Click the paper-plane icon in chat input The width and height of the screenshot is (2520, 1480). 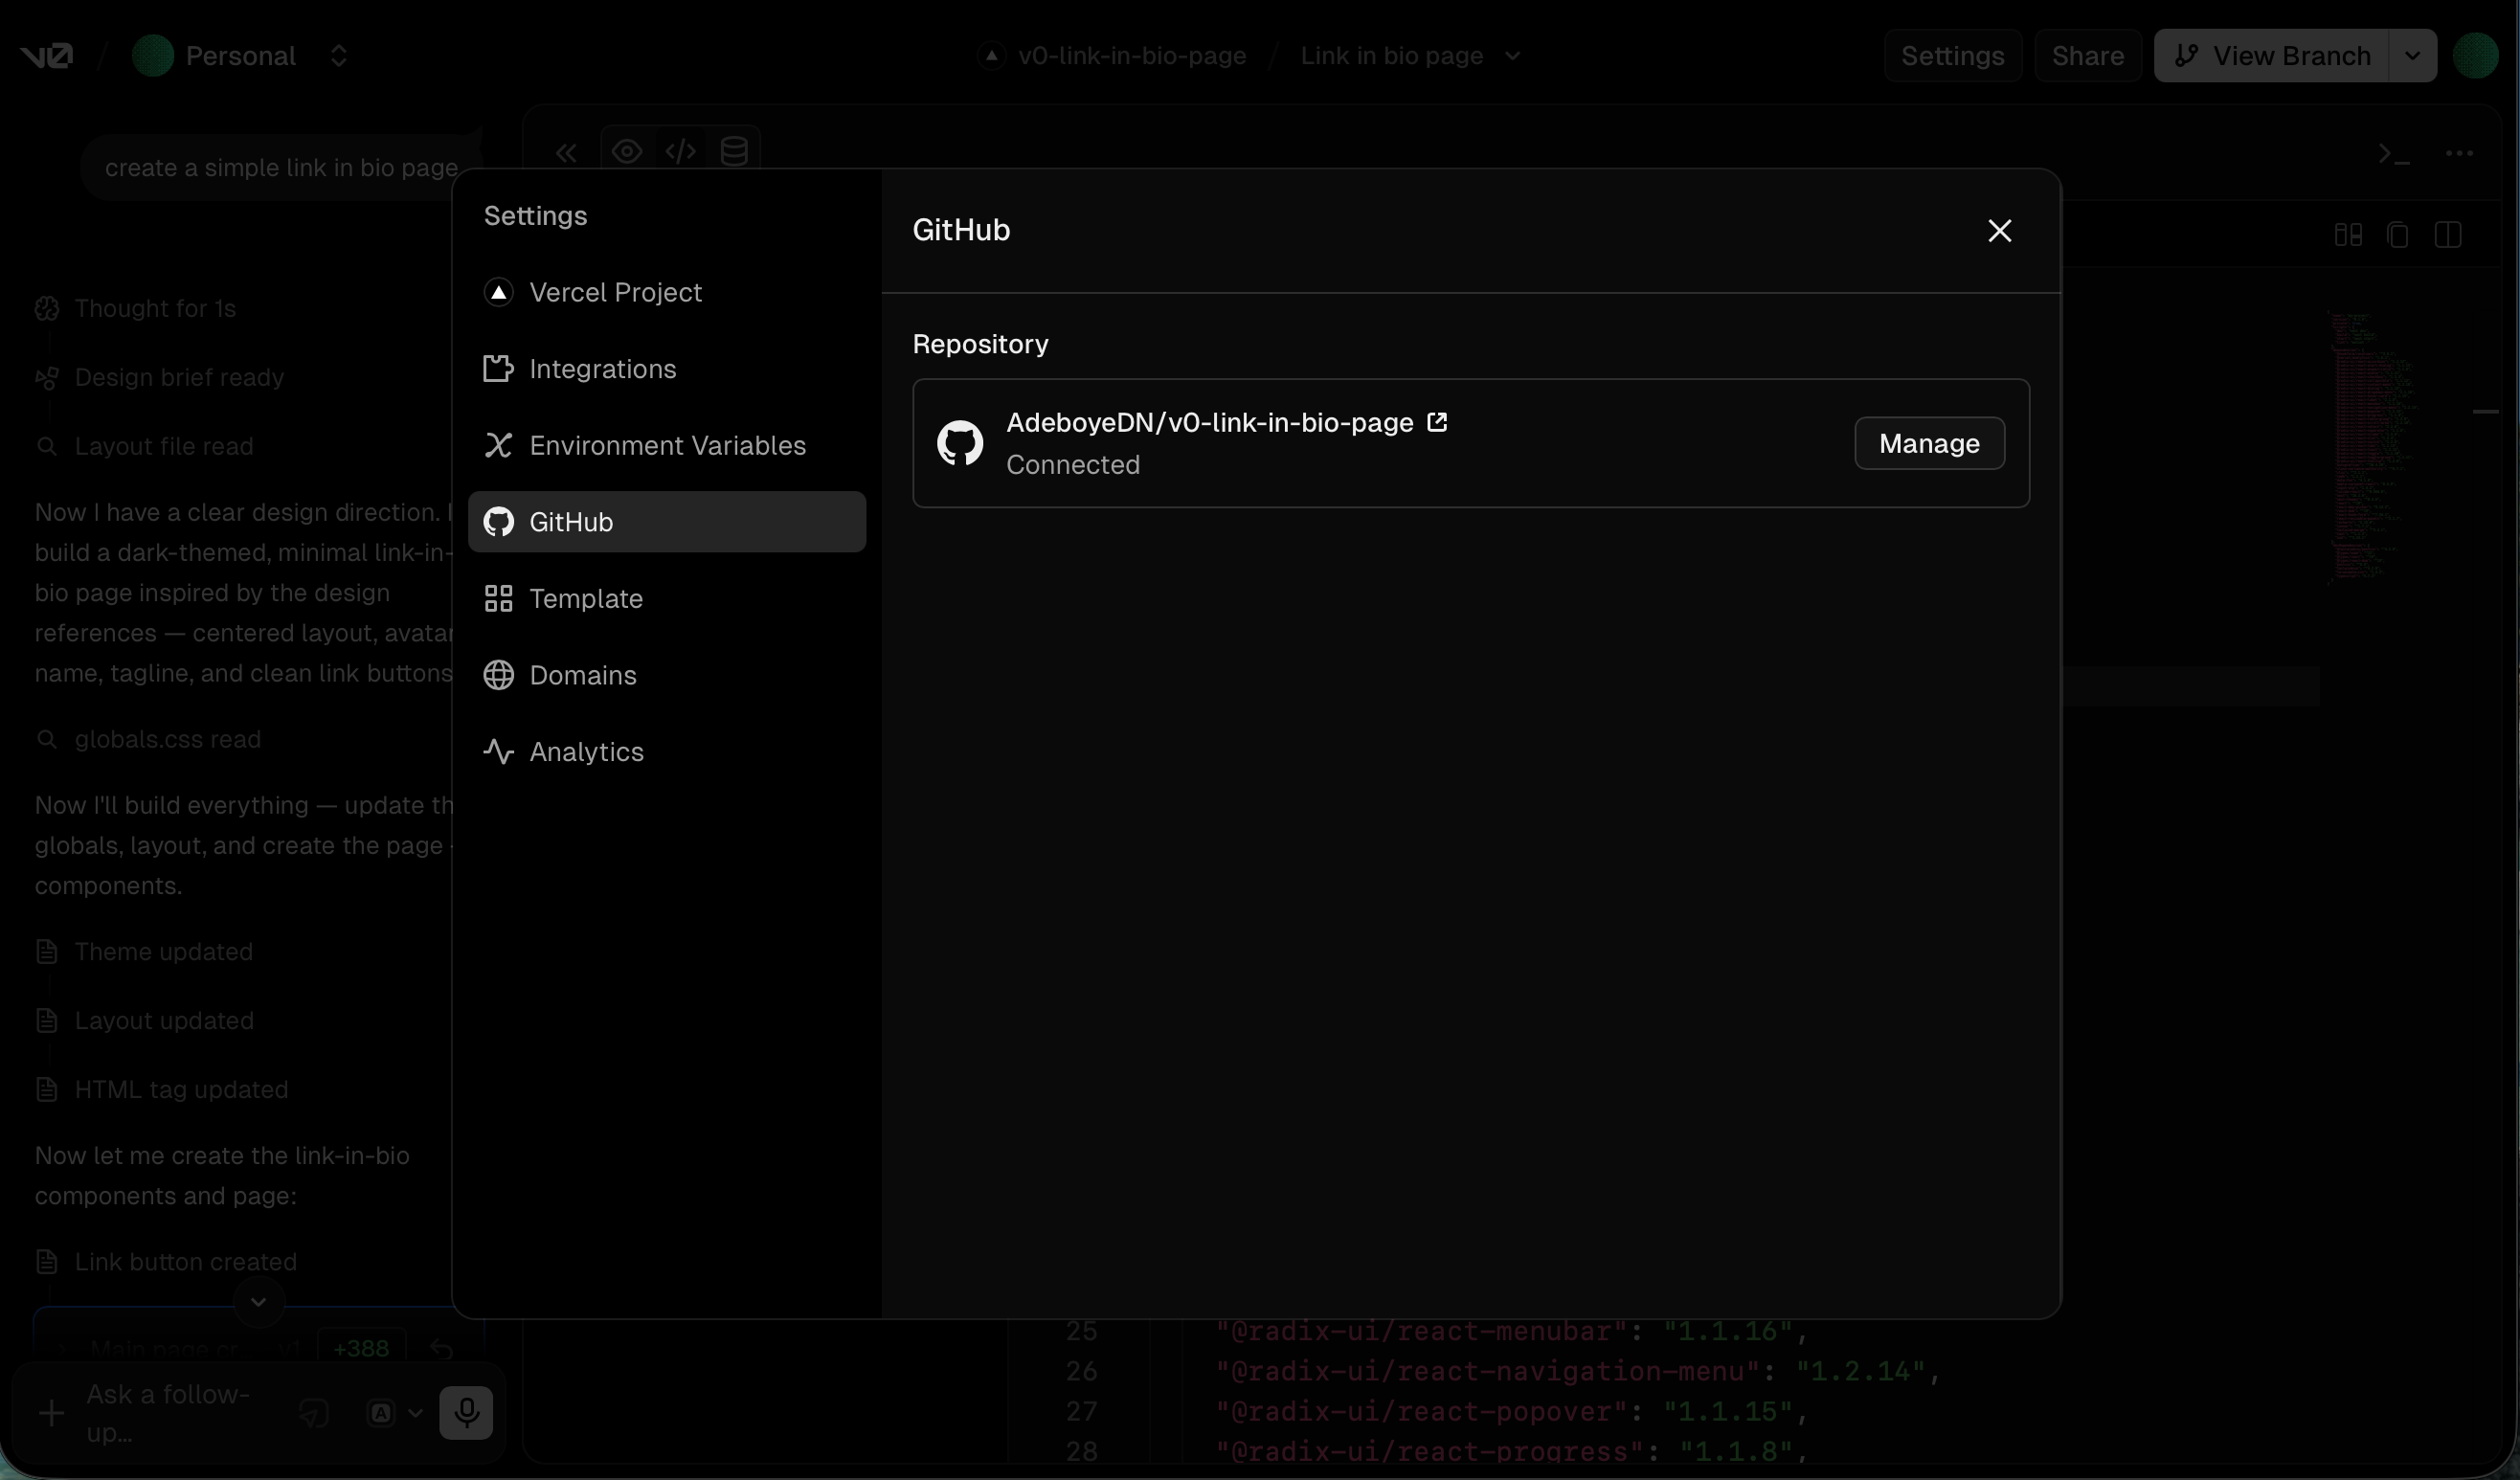[x=314, y=1413]
